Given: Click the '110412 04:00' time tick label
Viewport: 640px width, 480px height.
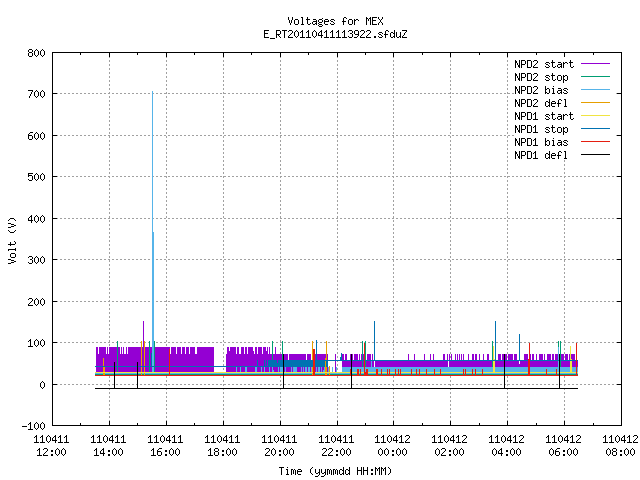Looking at the screenshot, I should tap(507, 446).
